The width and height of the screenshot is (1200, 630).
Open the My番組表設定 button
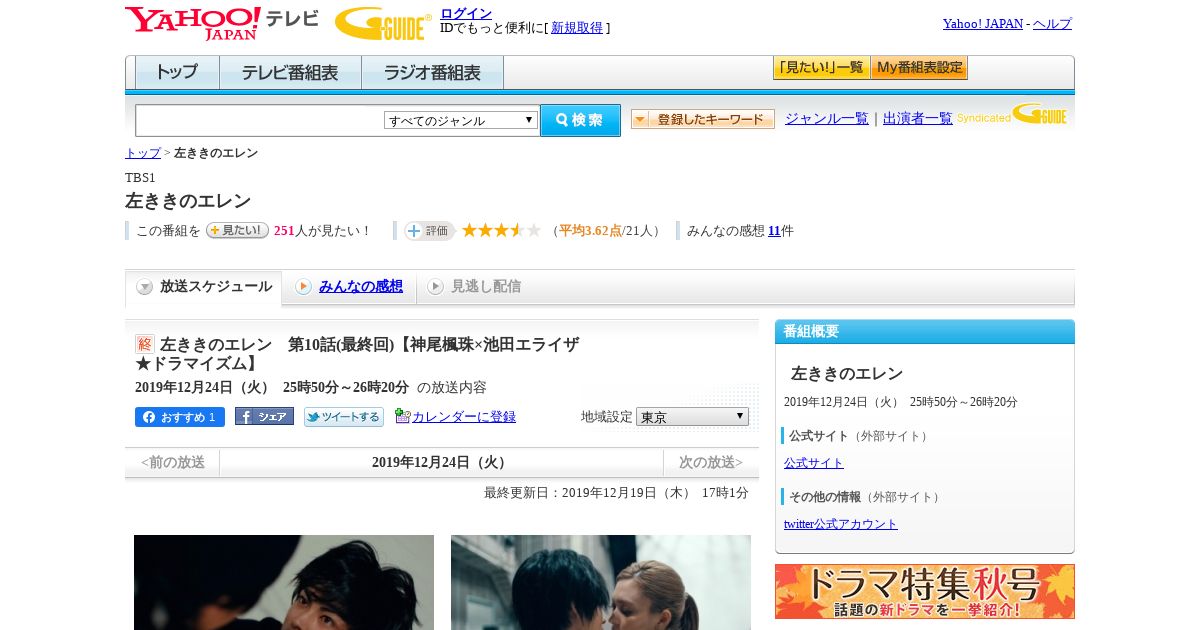pyautogui.click(x=919, y=68)
